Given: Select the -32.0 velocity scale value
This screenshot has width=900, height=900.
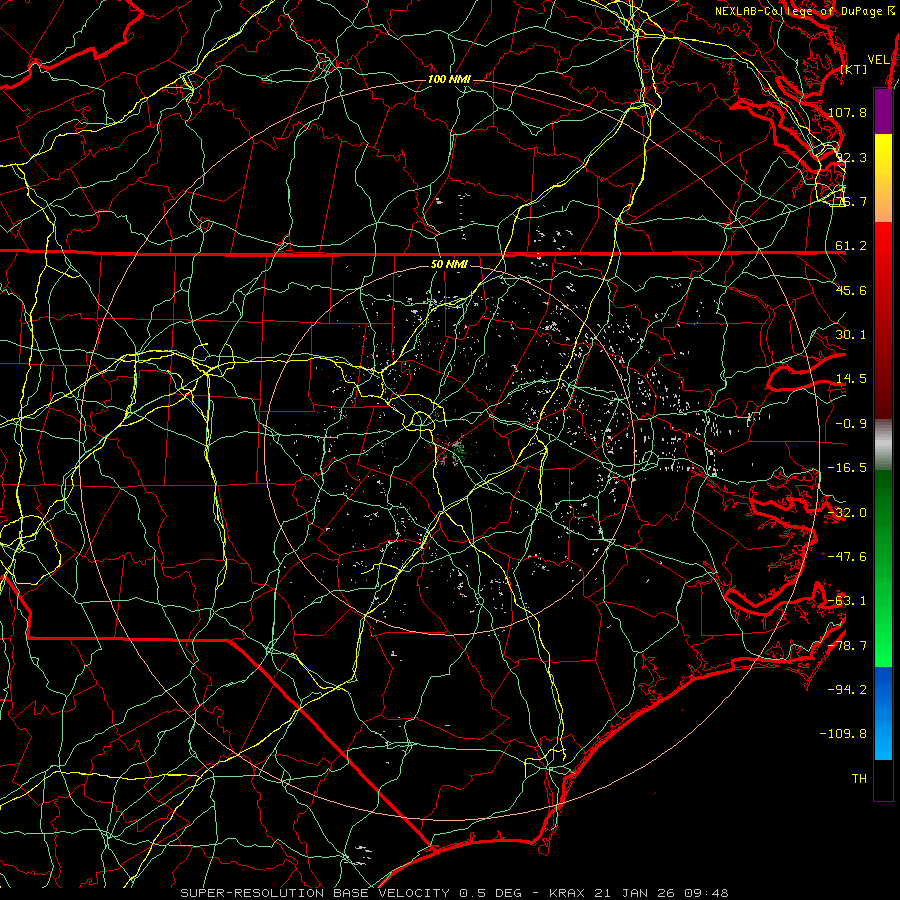Looking at the screenshot, I should [x=847, y=513].
